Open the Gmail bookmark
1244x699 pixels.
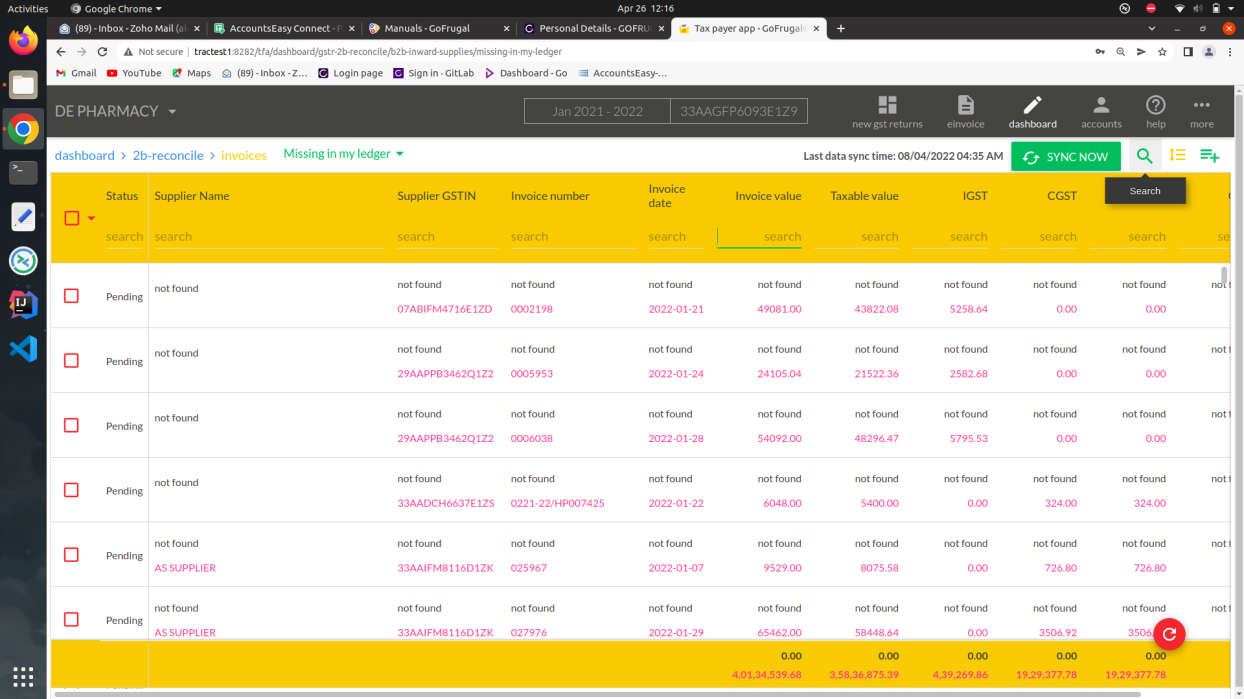point(76,73)
